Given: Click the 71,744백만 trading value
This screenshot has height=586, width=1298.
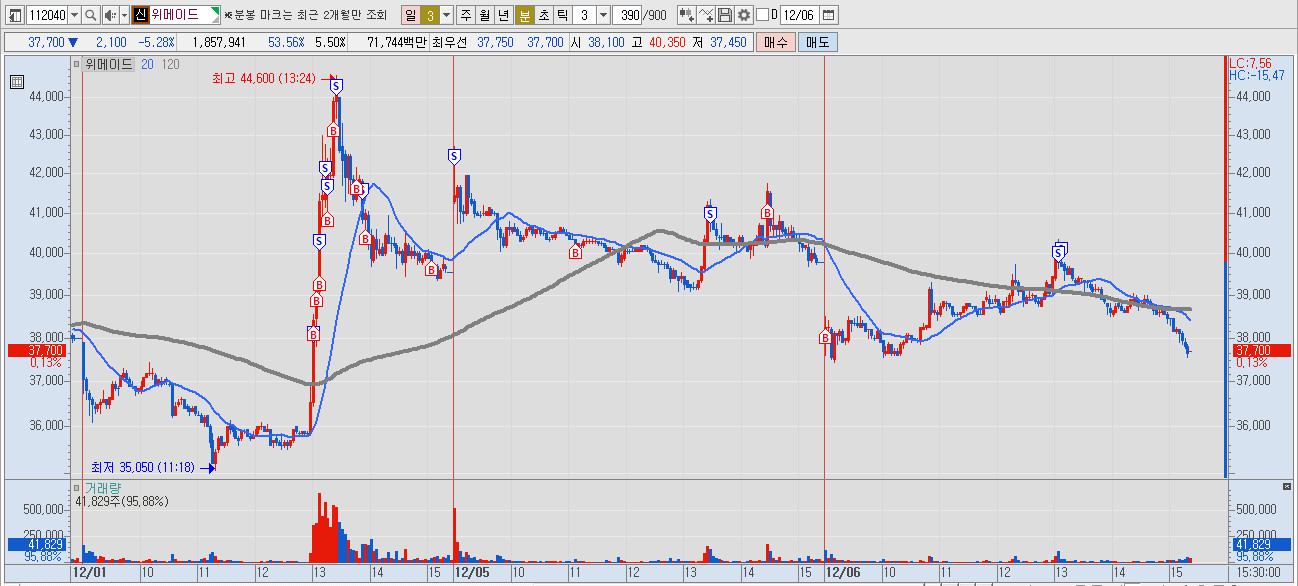Looking at the screenshot, I should click(x=397, y=42).
